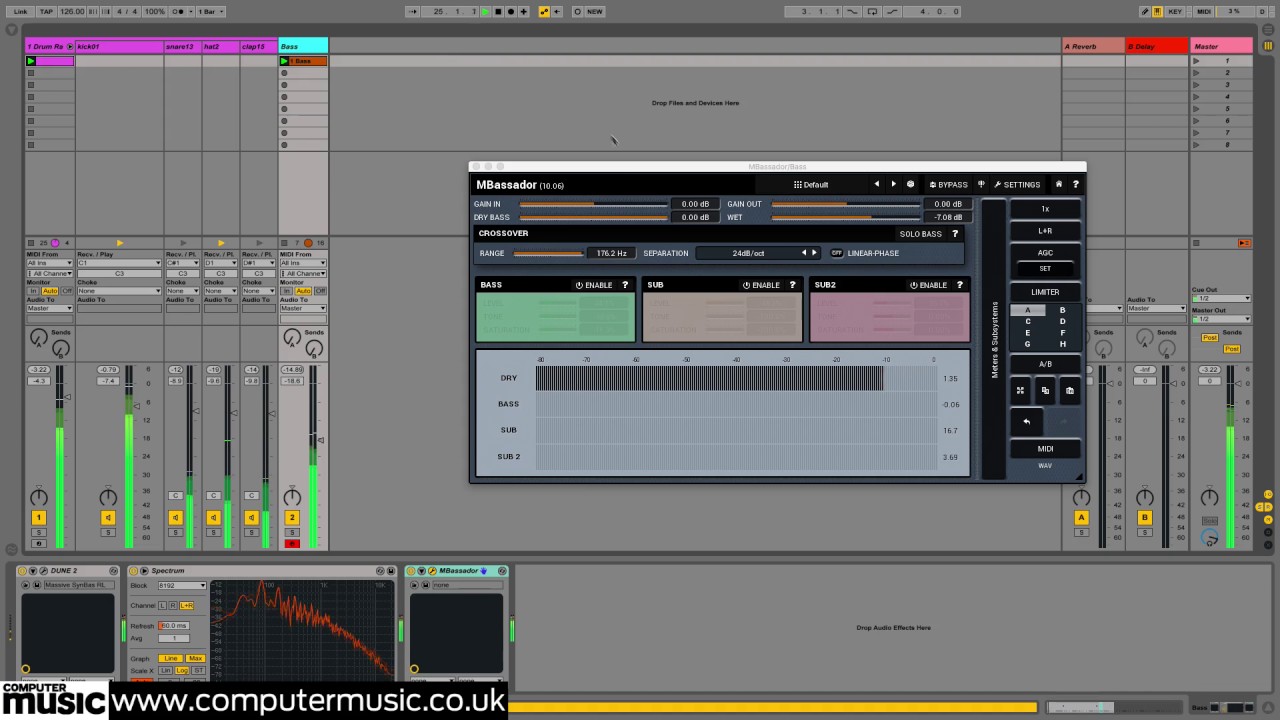Image resolution: width=1280 pixels, height=720 pixels.
Task: Click the copy icon under A/B
Action: coord(1045,391)
